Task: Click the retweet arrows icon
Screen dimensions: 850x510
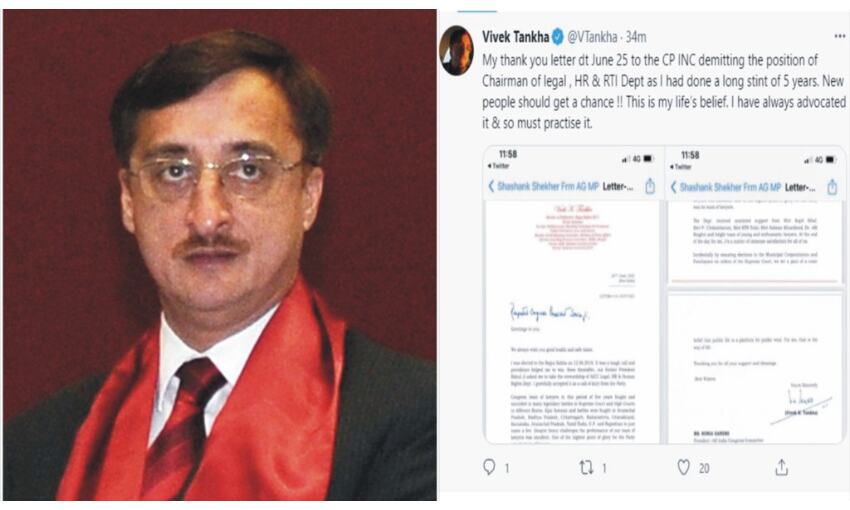Action: point(586,467)
